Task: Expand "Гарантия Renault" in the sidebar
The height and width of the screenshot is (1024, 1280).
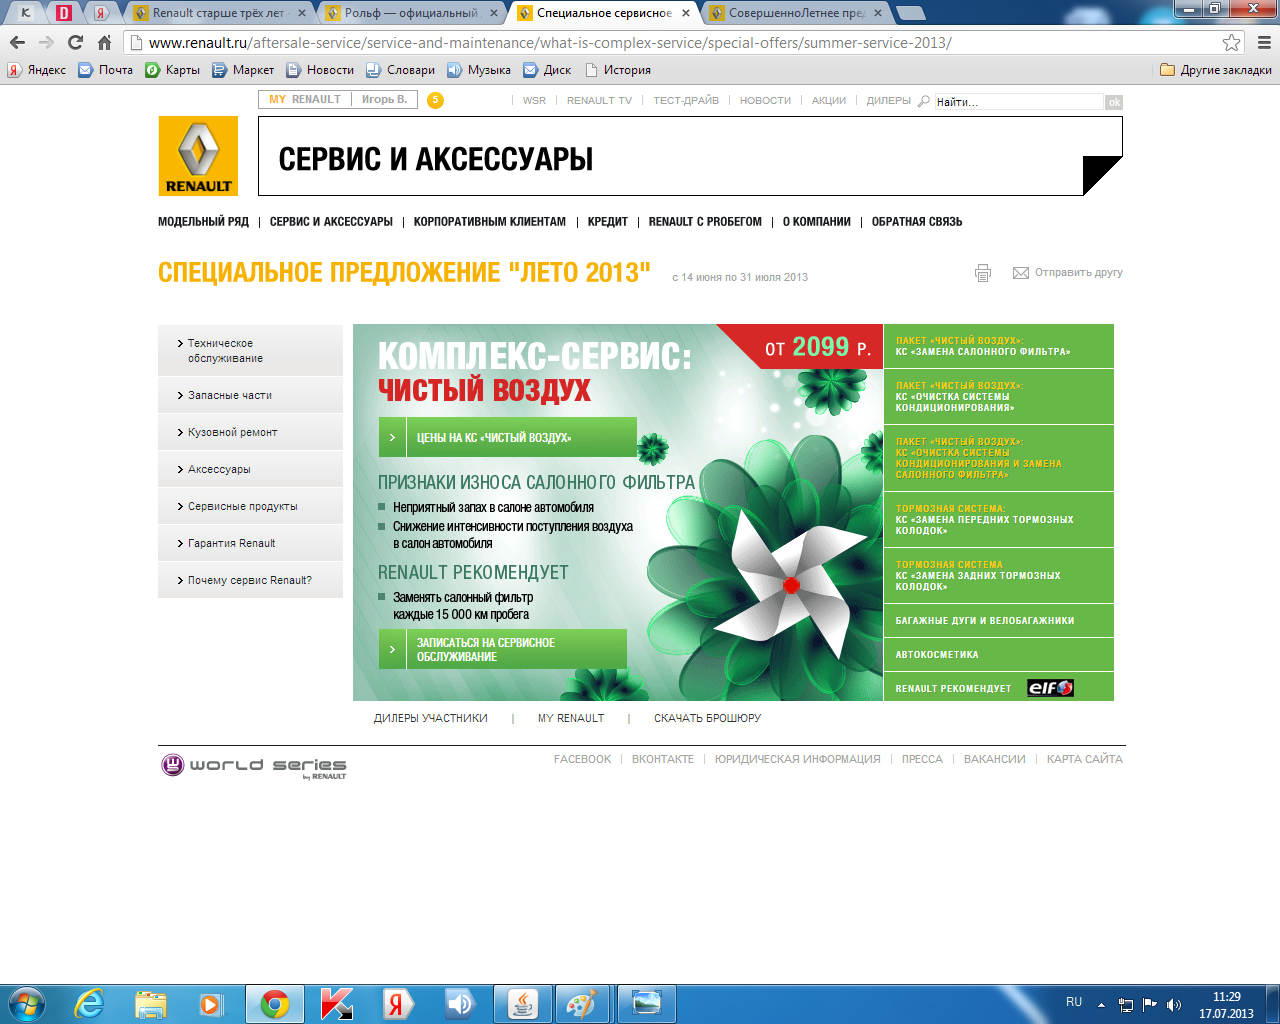Action: pos(250,543)
